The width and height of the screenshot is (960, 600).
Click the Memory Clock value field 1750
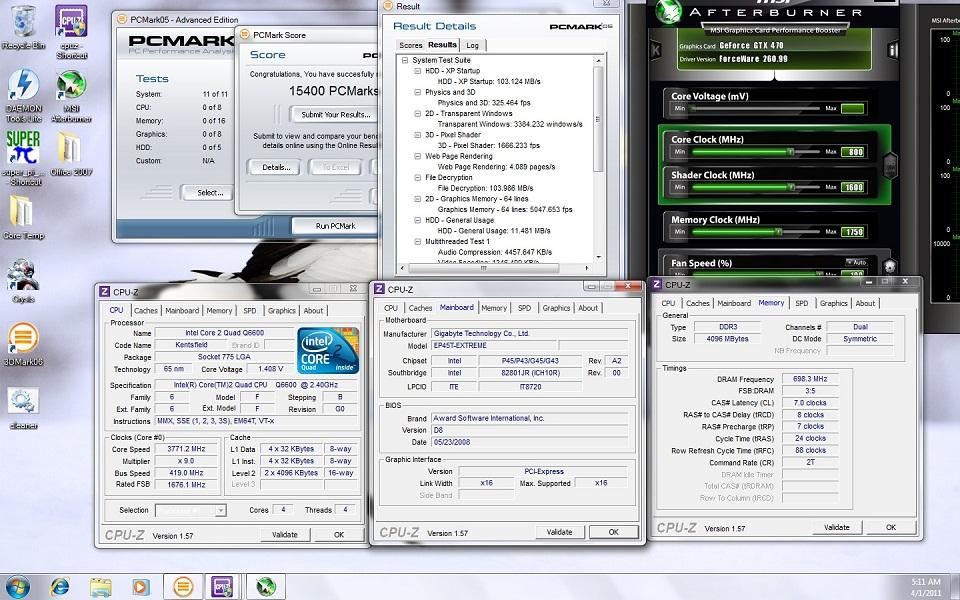852,232
